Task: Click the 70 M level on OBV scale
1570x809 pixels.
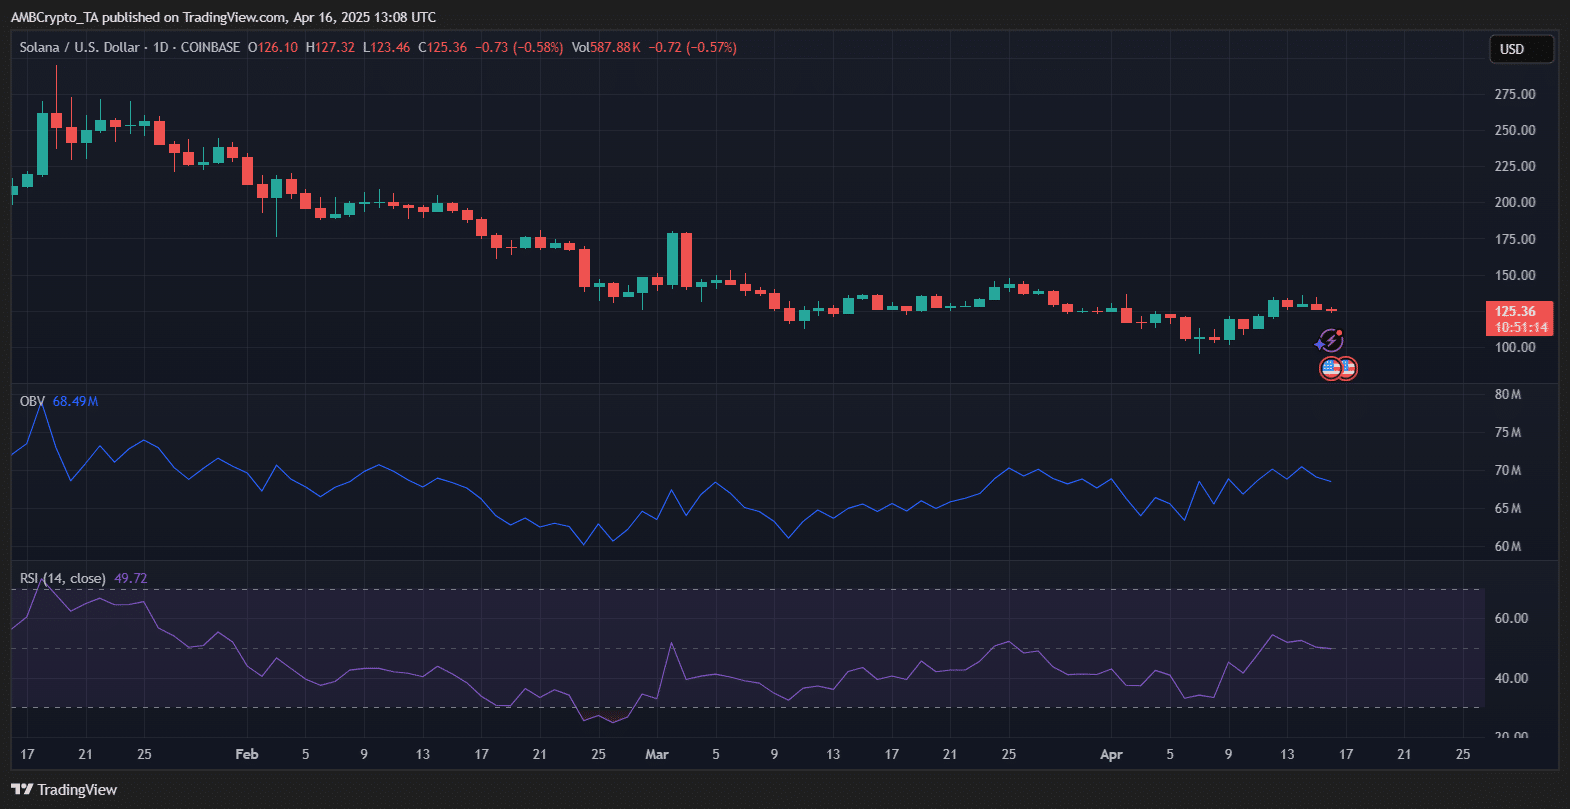Action: 1507,470
